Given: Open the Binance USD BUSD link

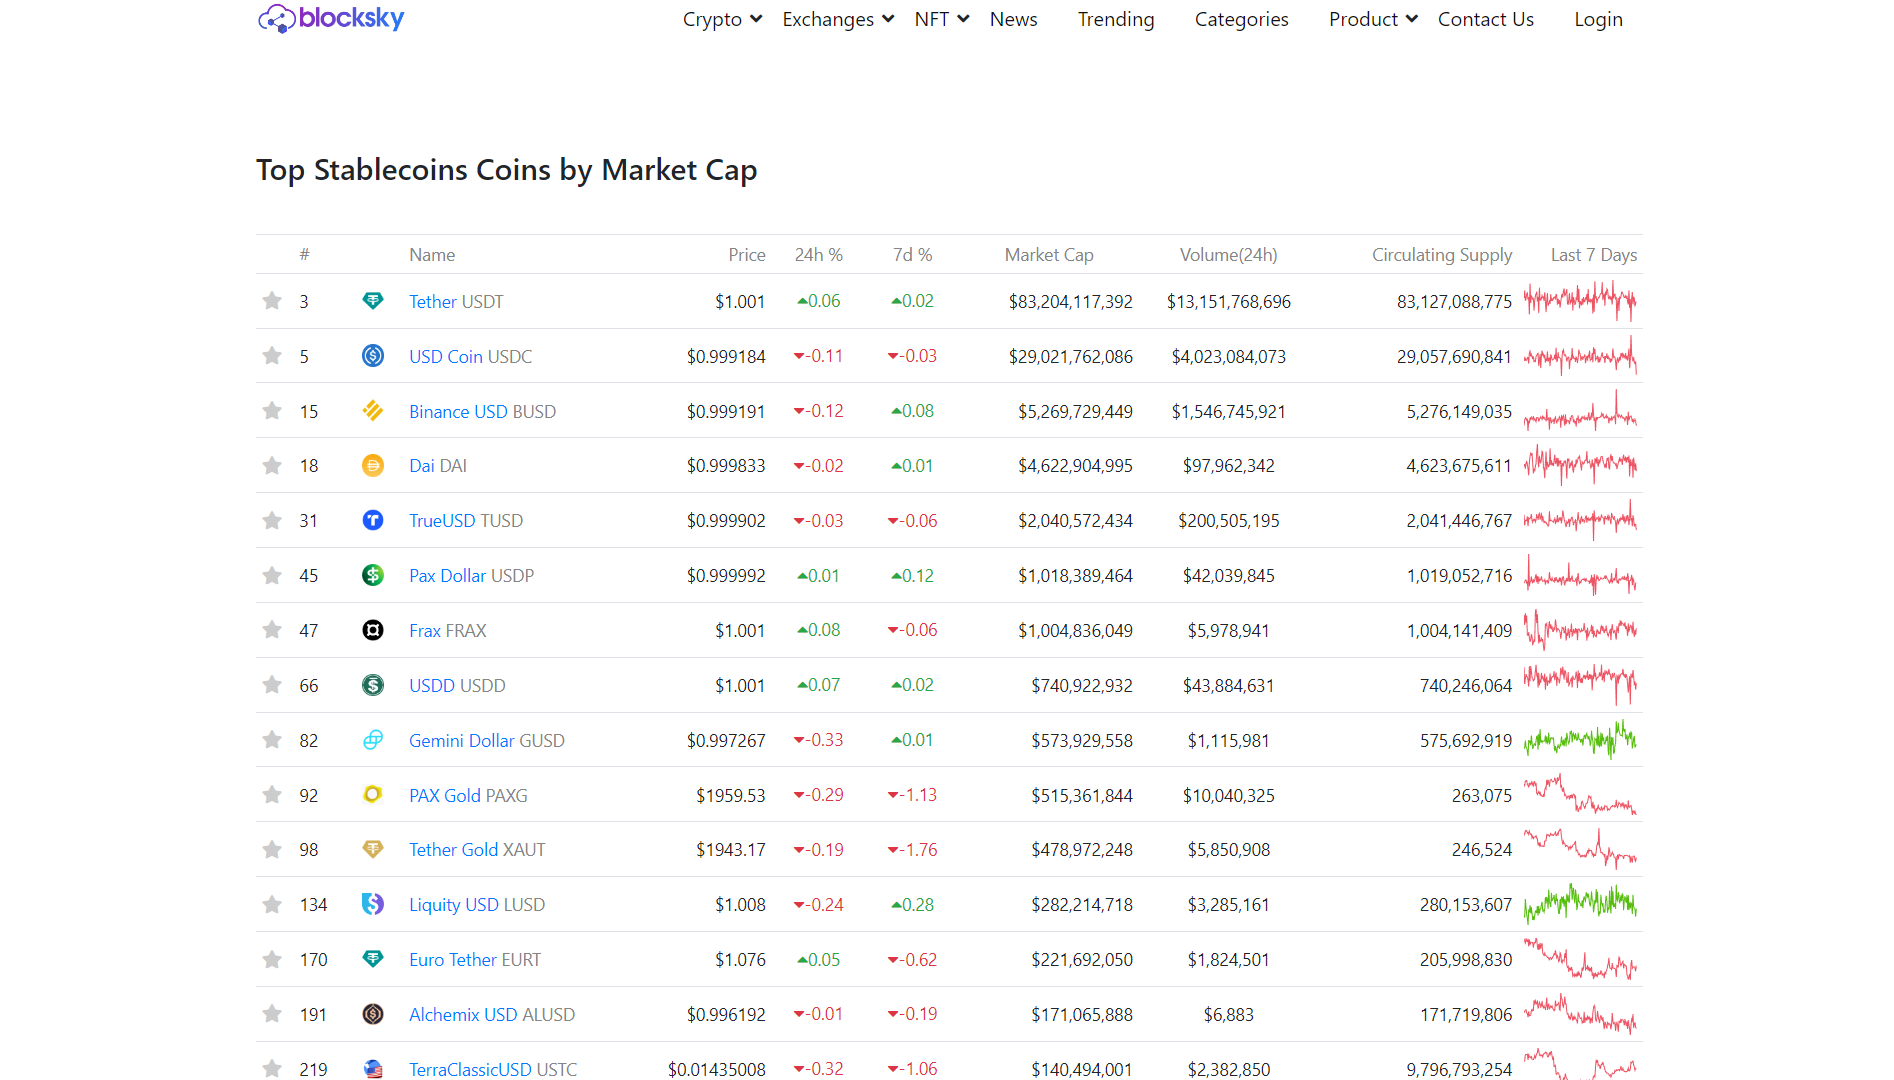Looking at the screenshot, I should (482, 411).
